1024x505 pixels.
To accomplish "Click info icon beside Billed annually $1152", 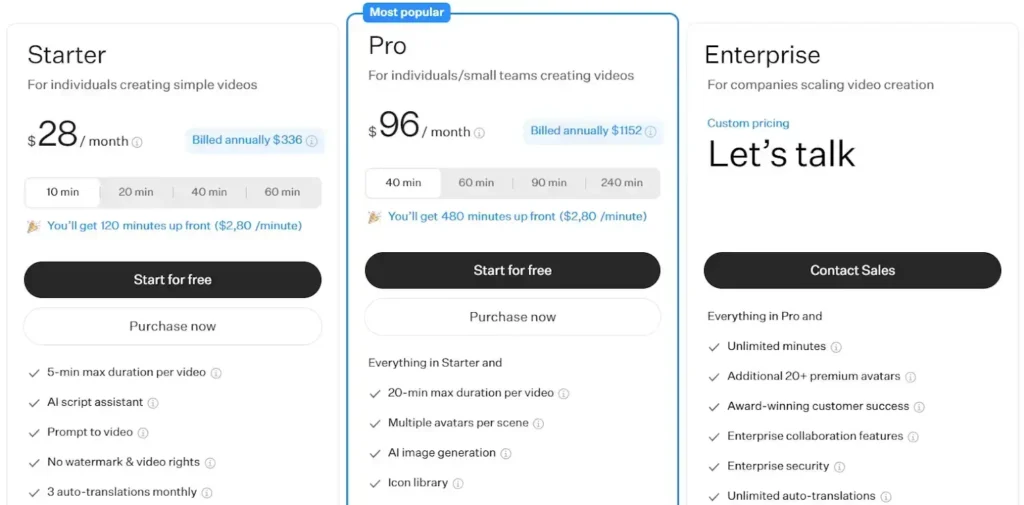I will tap(651, 131).
